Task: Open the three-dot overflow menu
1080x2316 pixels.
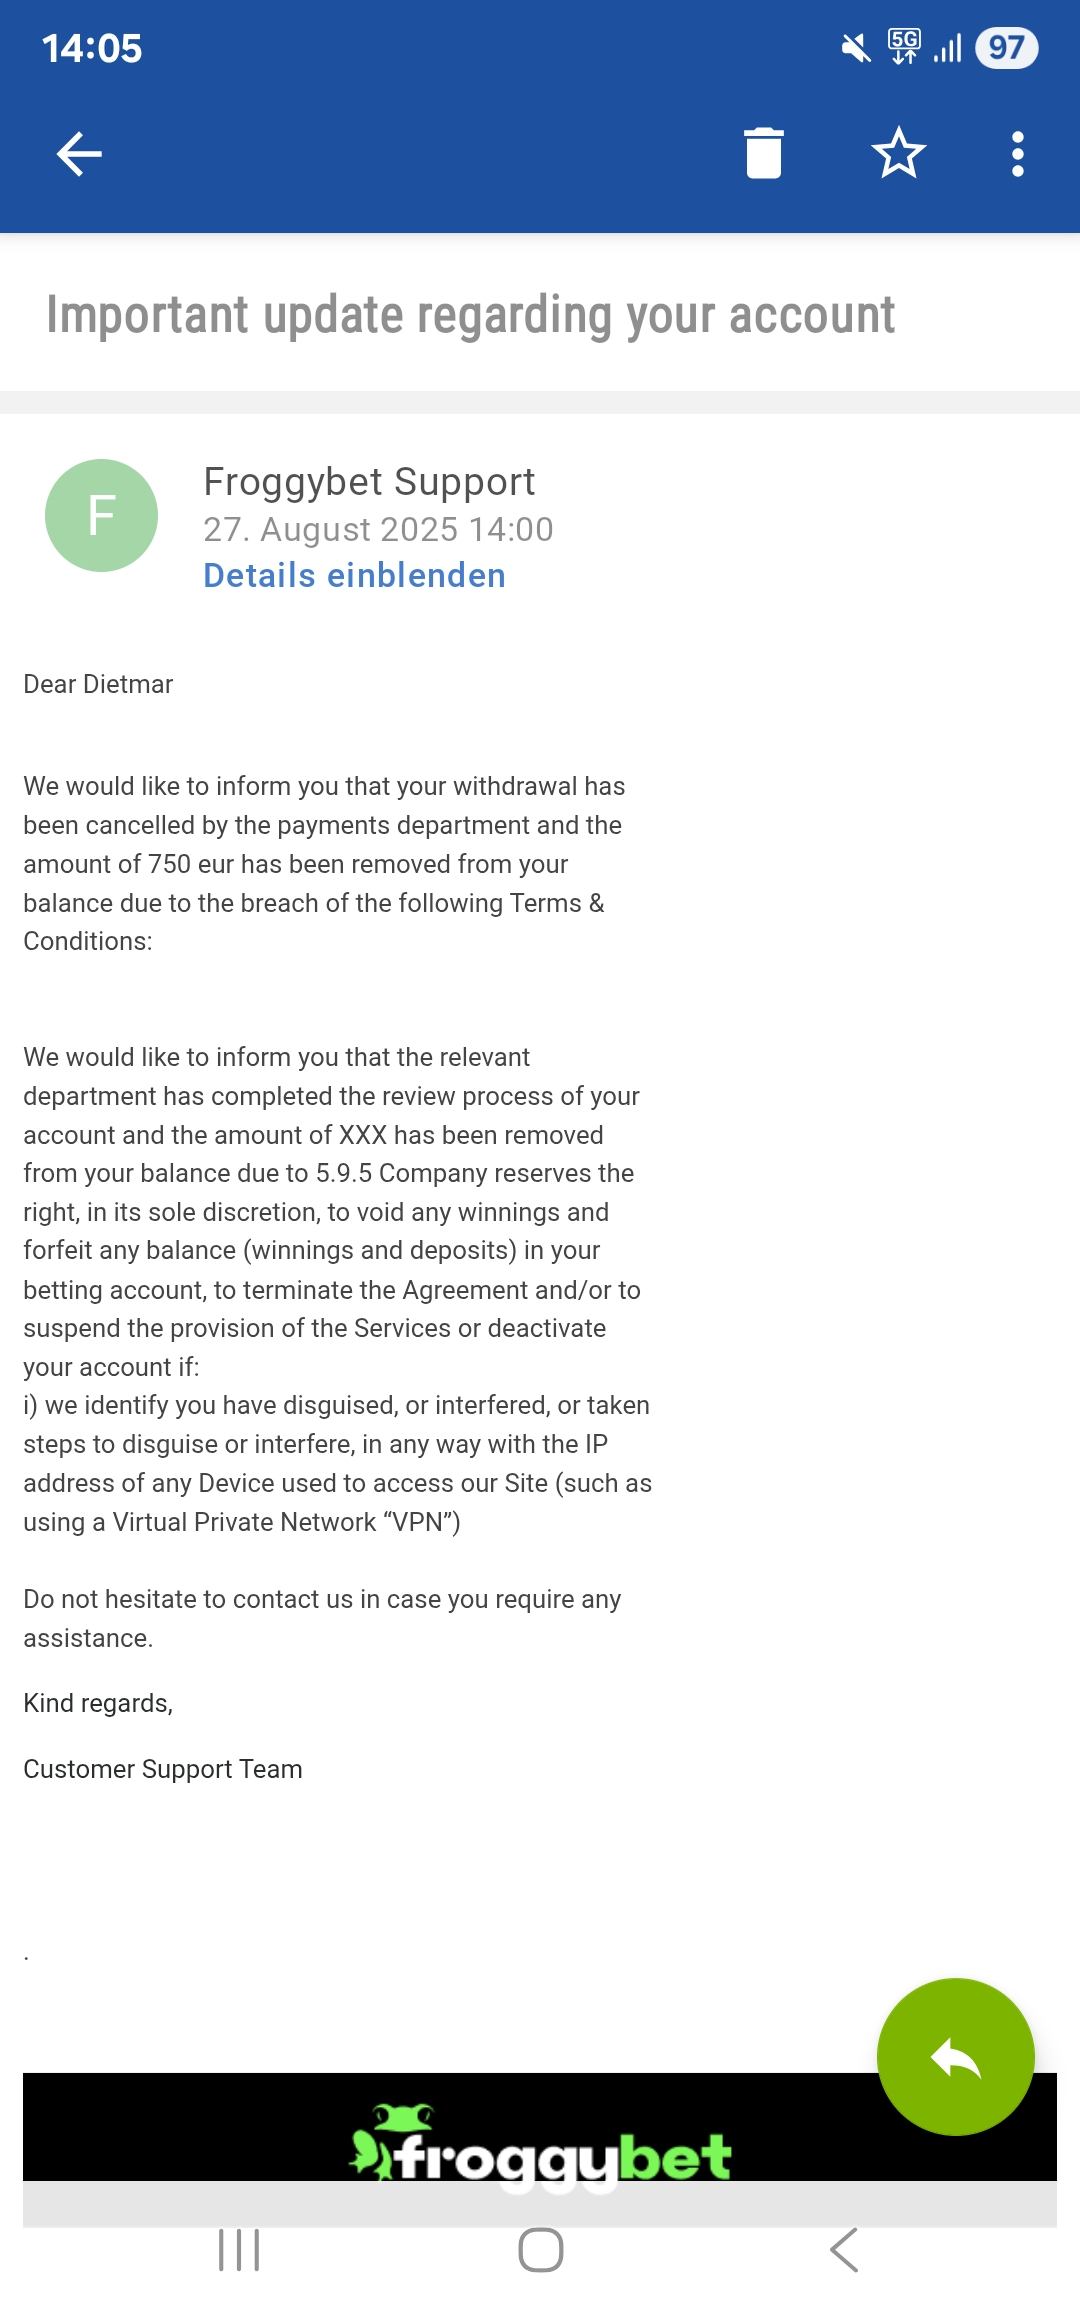Action: tap(1017, 154)
